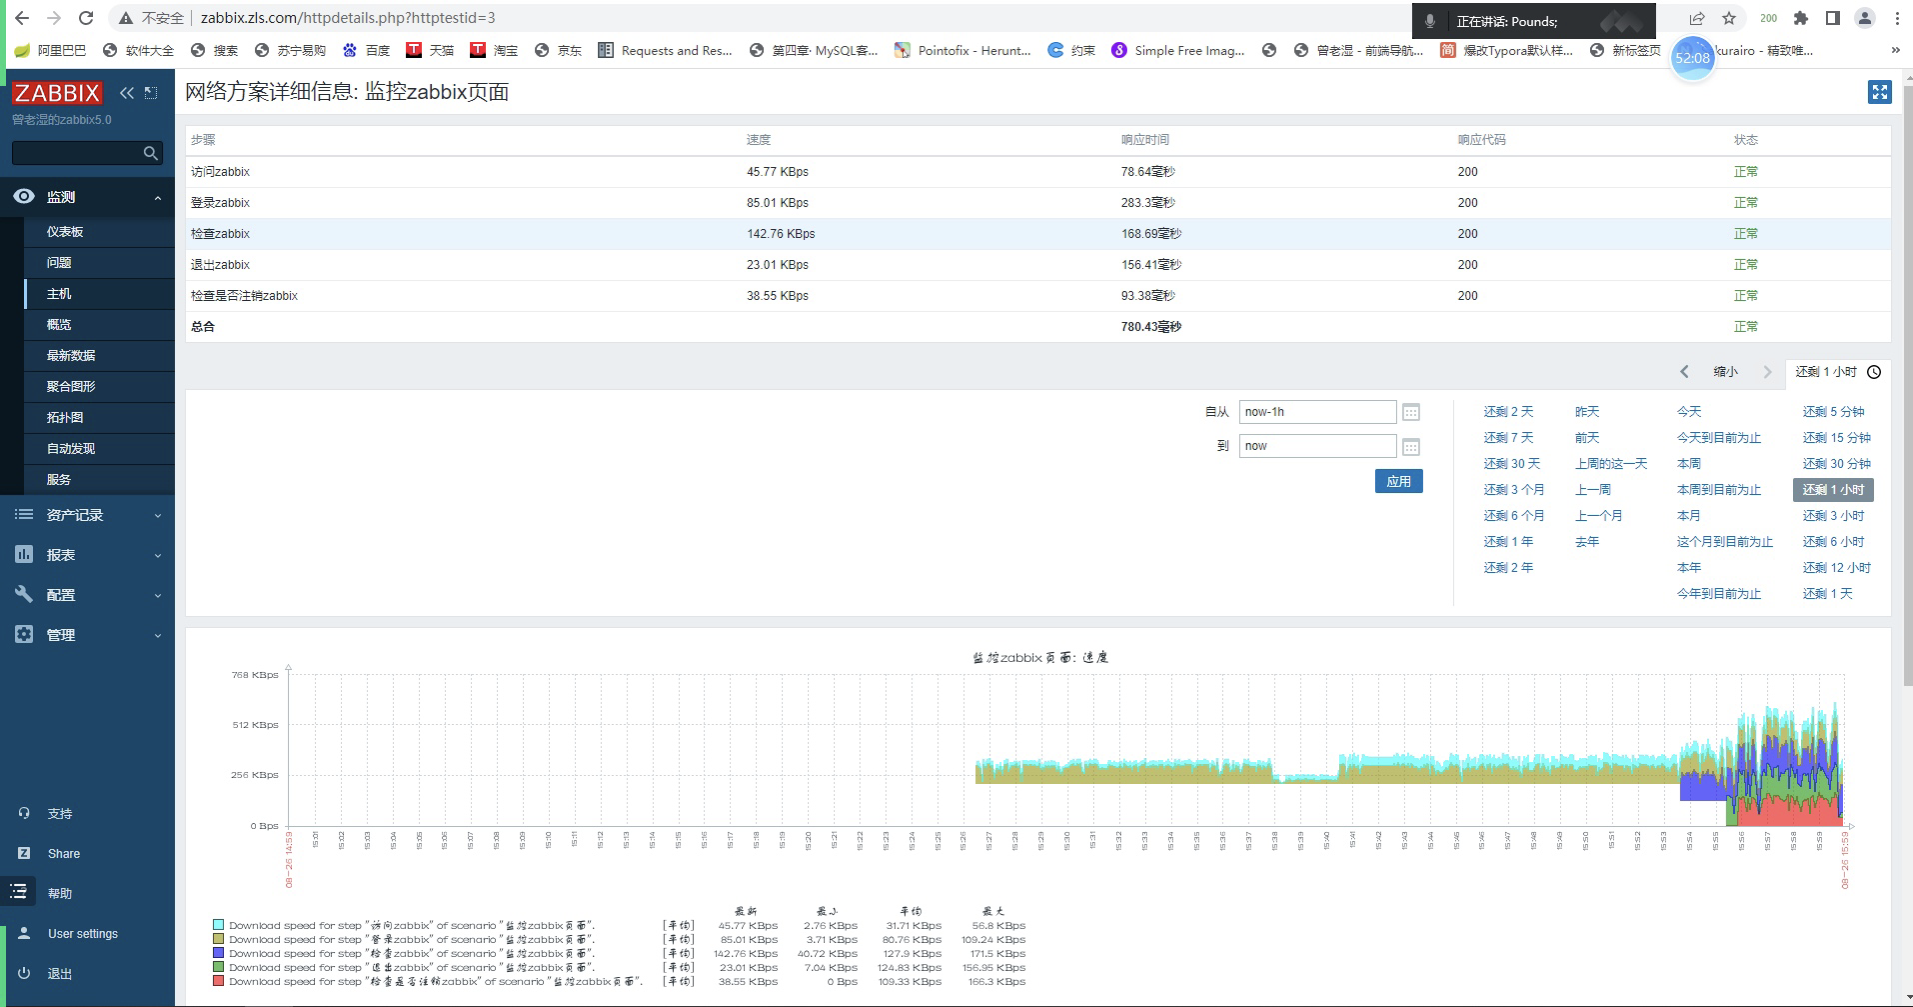Go to next time period arrow
The height and width of the screenshot is (1007, 1913).
coord(1767,372)
